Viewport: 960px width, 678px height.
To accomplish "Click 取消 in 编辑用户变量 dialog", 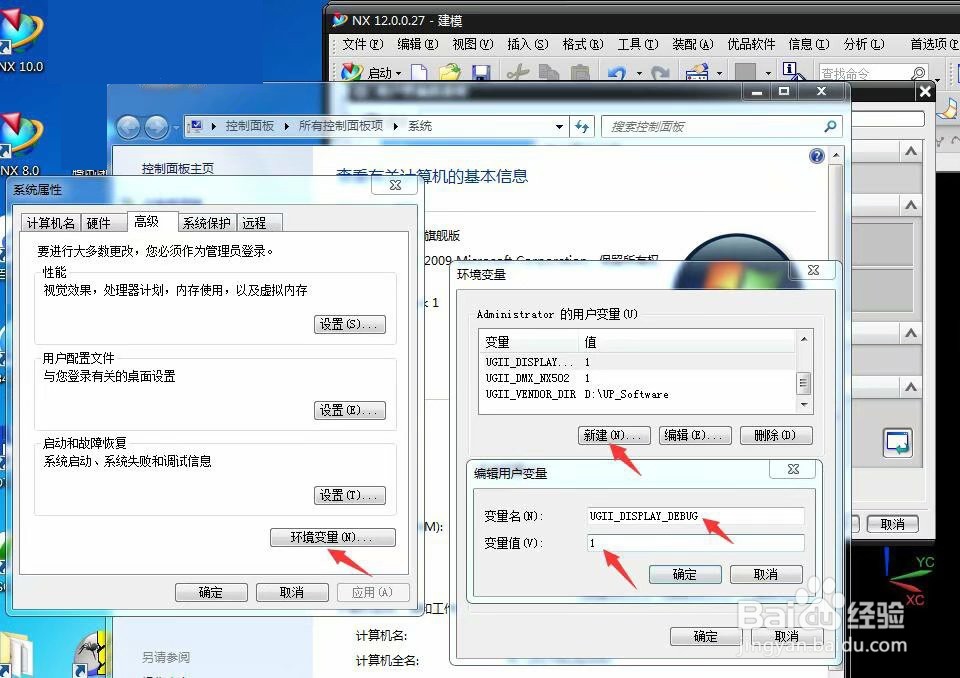I will pyautogui.click(x=766, y=574).
